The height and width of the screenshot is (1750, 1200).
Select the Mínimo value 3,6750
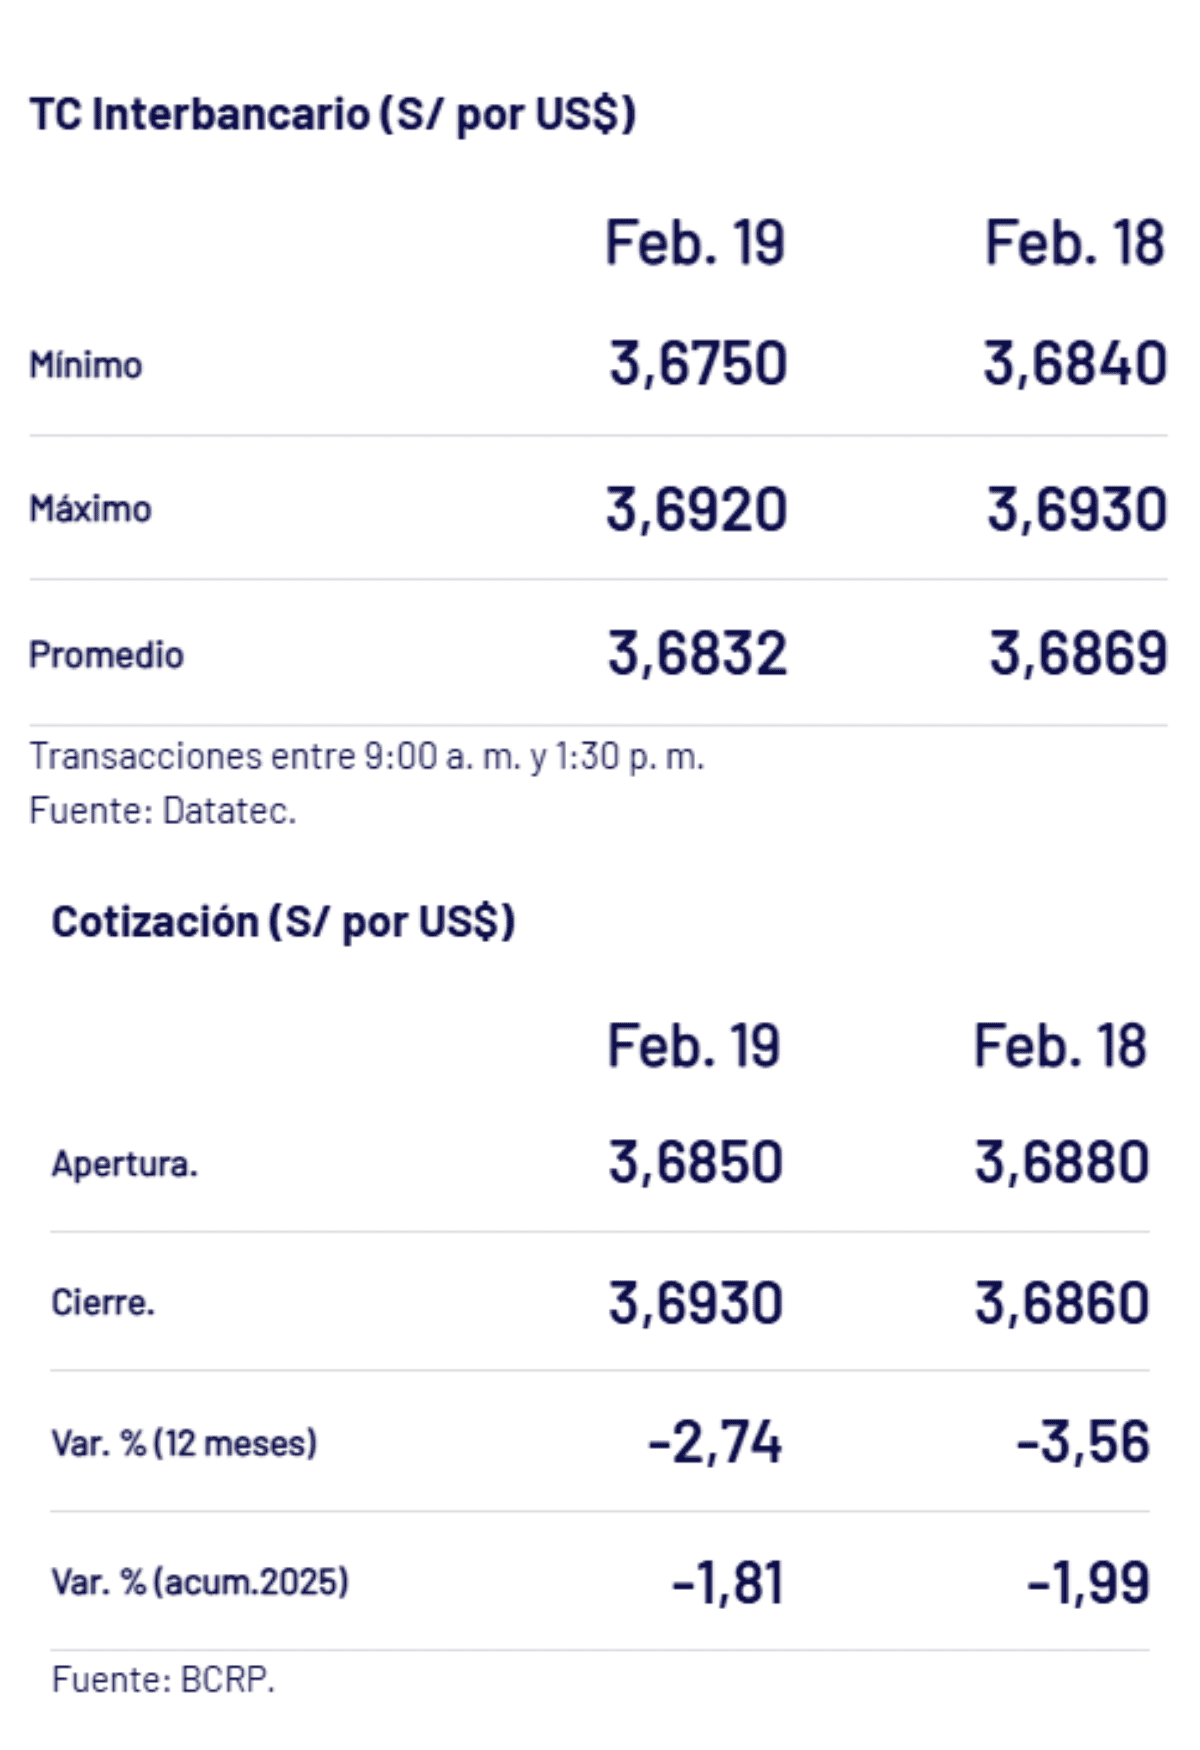[x=698, y=363]
